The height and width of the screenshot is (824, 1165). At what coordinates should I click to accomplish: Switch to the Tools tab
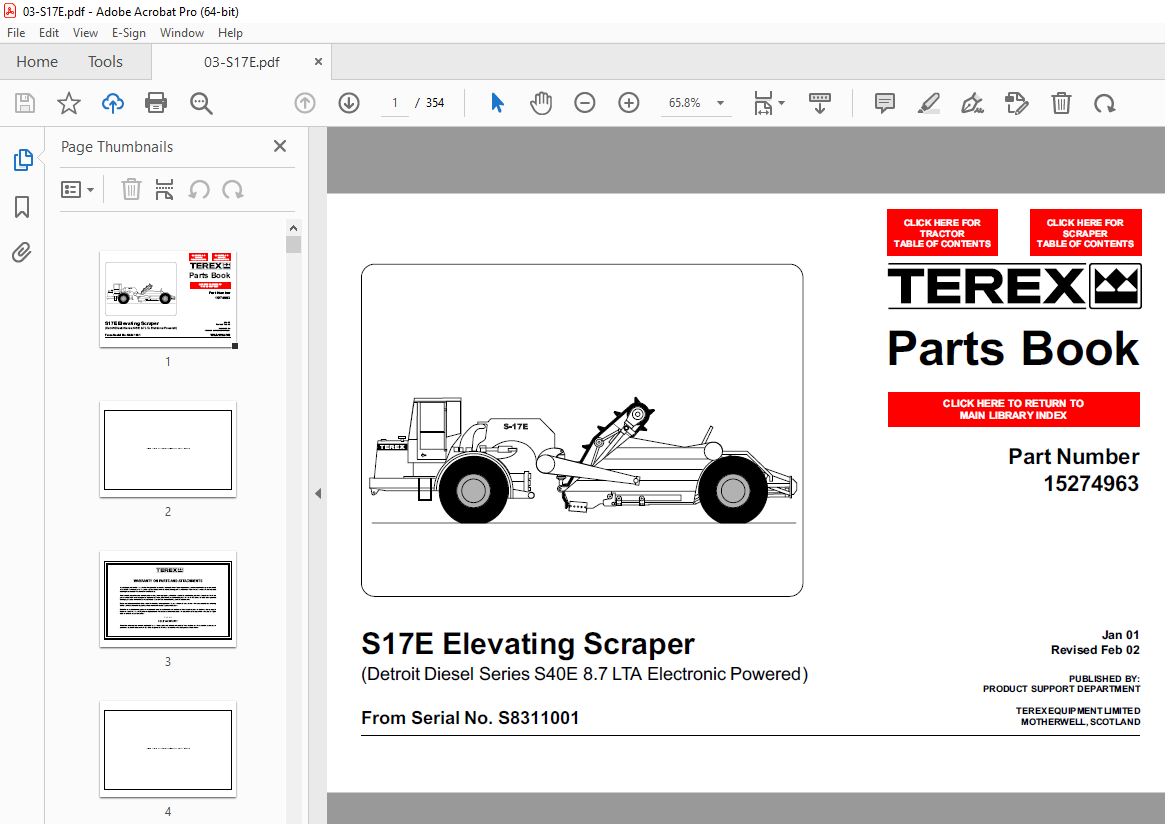[106, 62]
